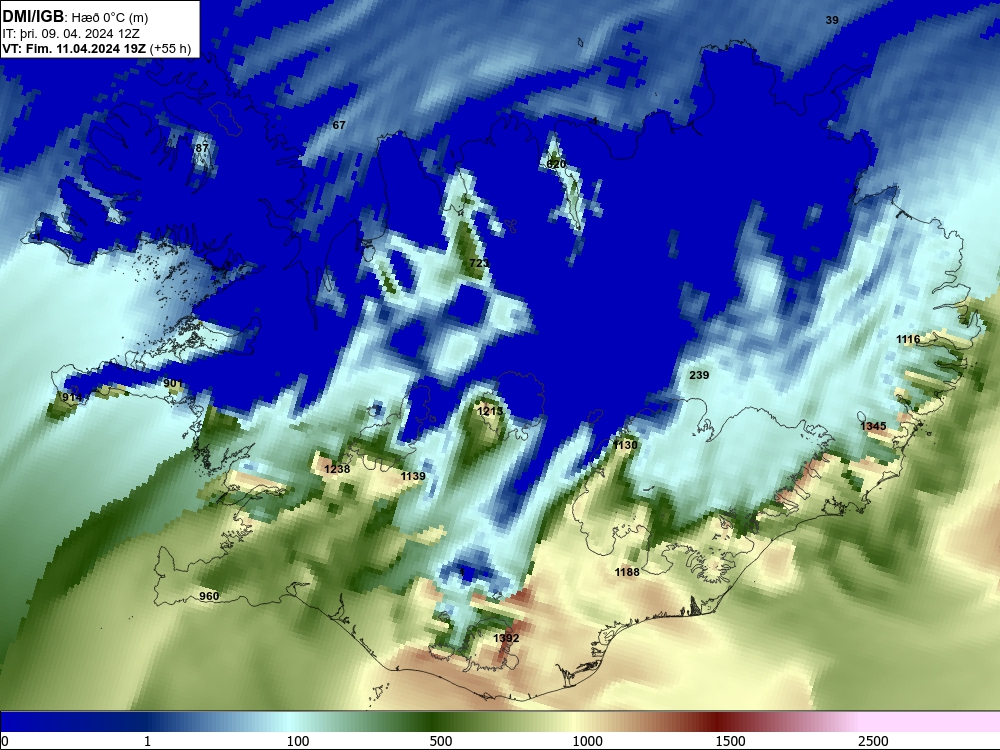Click the legend label 100
The image size is (1000, 750).
coord(298,741)
